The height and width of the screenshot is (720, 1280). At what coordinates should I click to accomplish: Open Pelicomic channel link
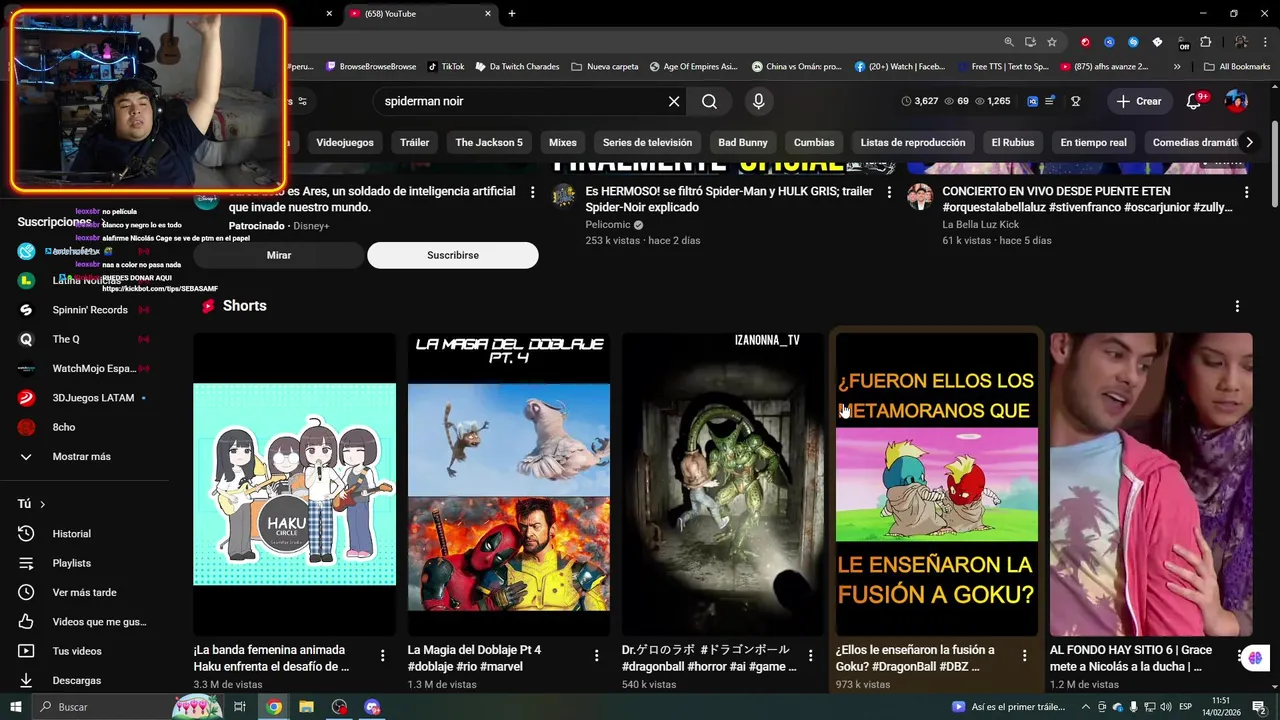click(608, 225)
